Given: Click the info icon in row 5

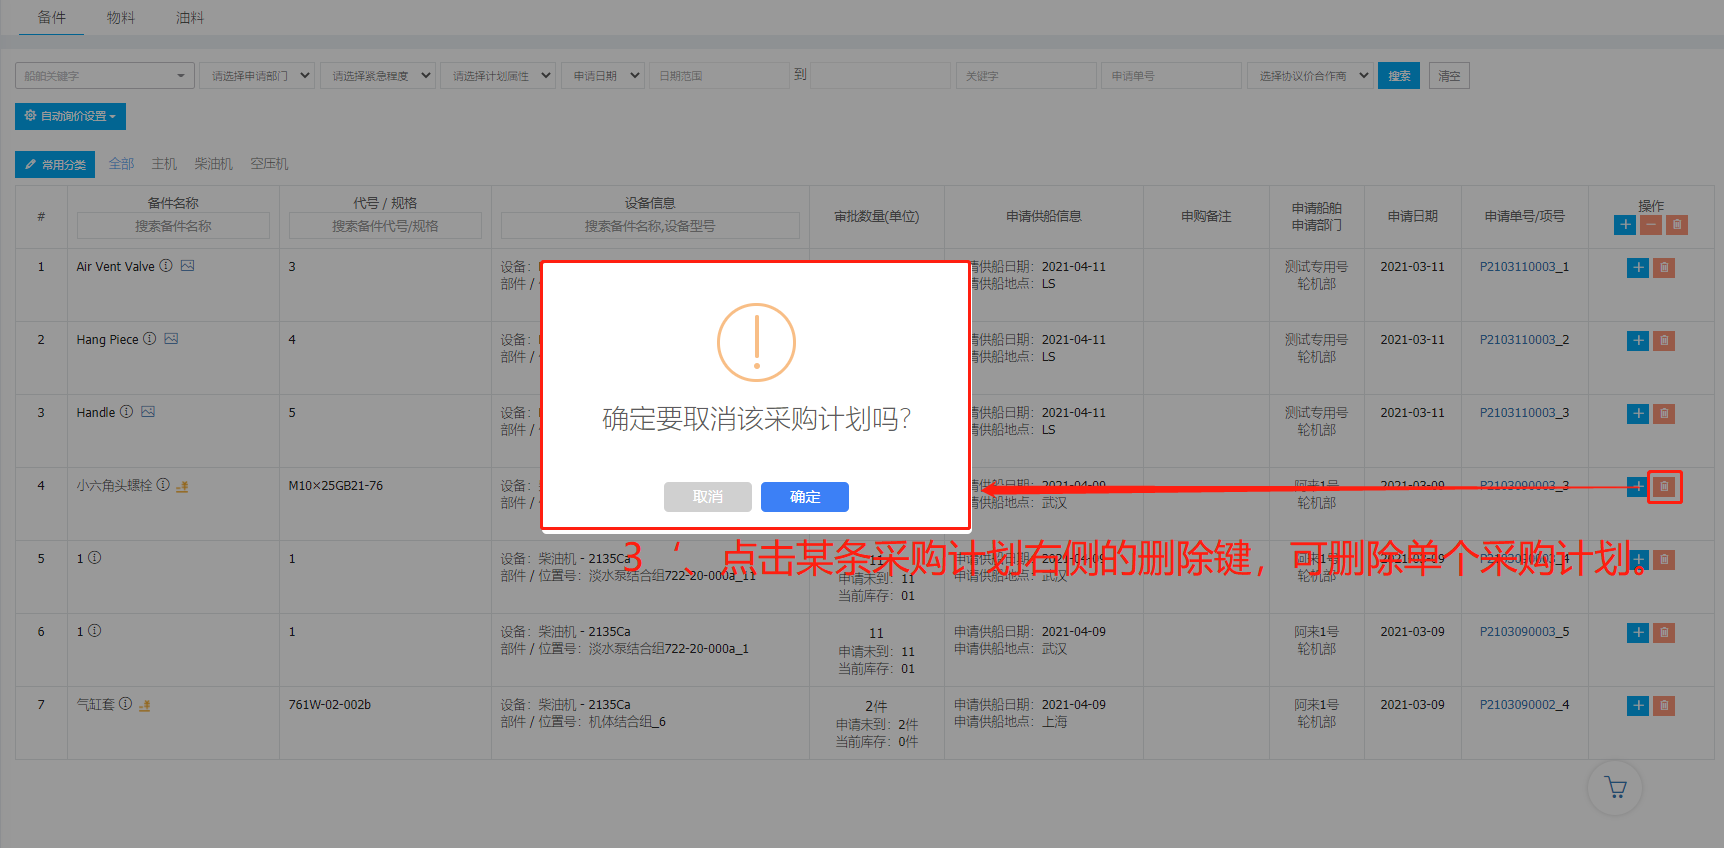Looking at the screenshot, I should 95,558.
